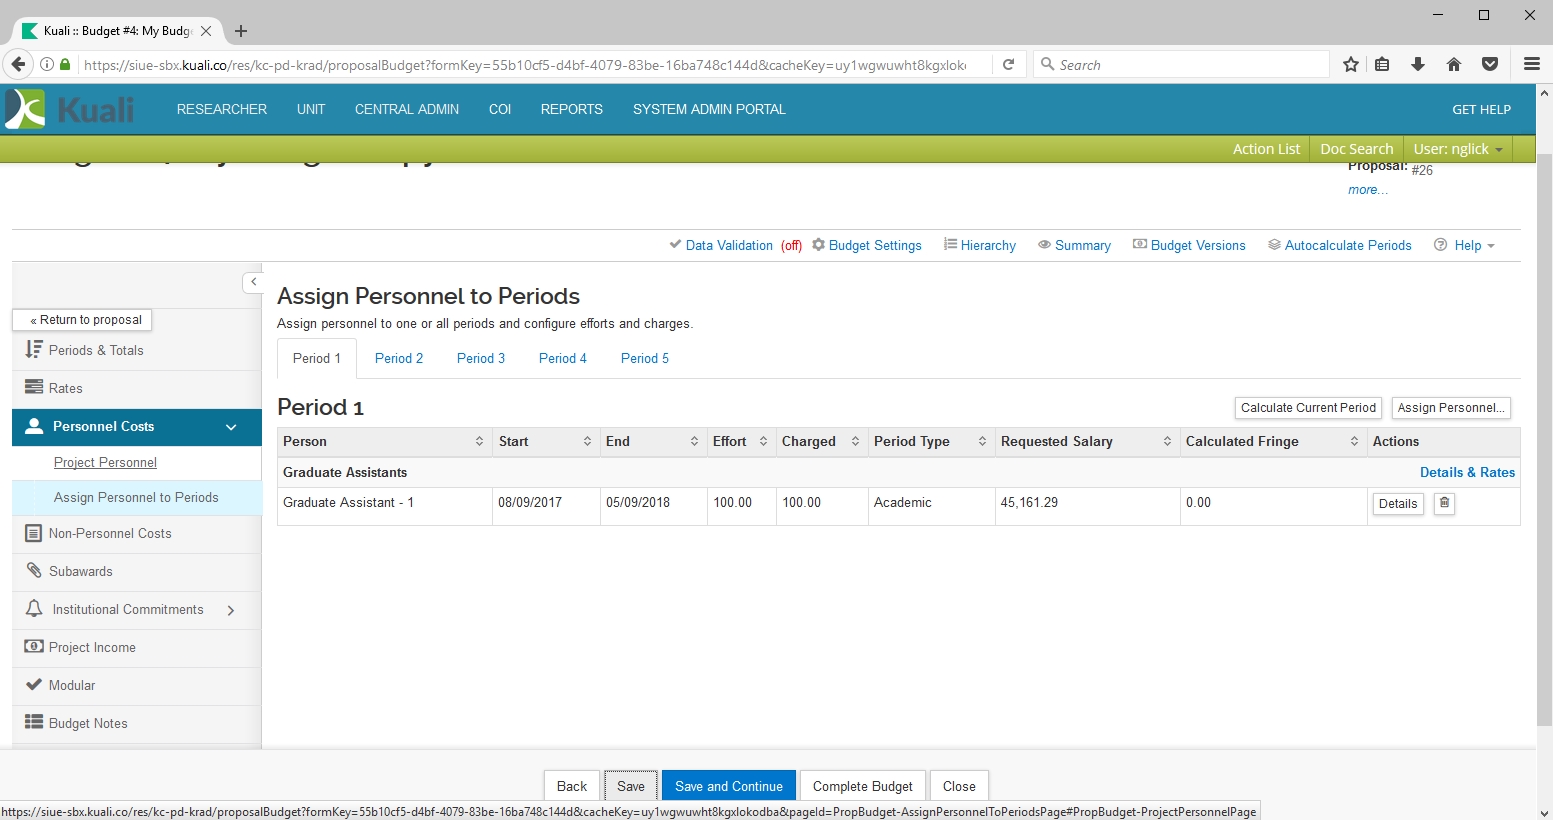This screenshot has width=1553, height=820.
Task: Delete Graduate Assistant row with trash icon
Action: pos(1444,504)
